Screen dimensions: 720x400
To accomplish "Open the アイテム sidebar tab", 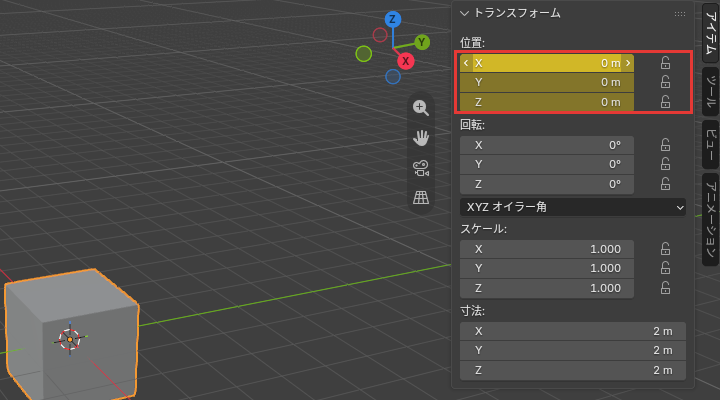I will click(710, 33).
